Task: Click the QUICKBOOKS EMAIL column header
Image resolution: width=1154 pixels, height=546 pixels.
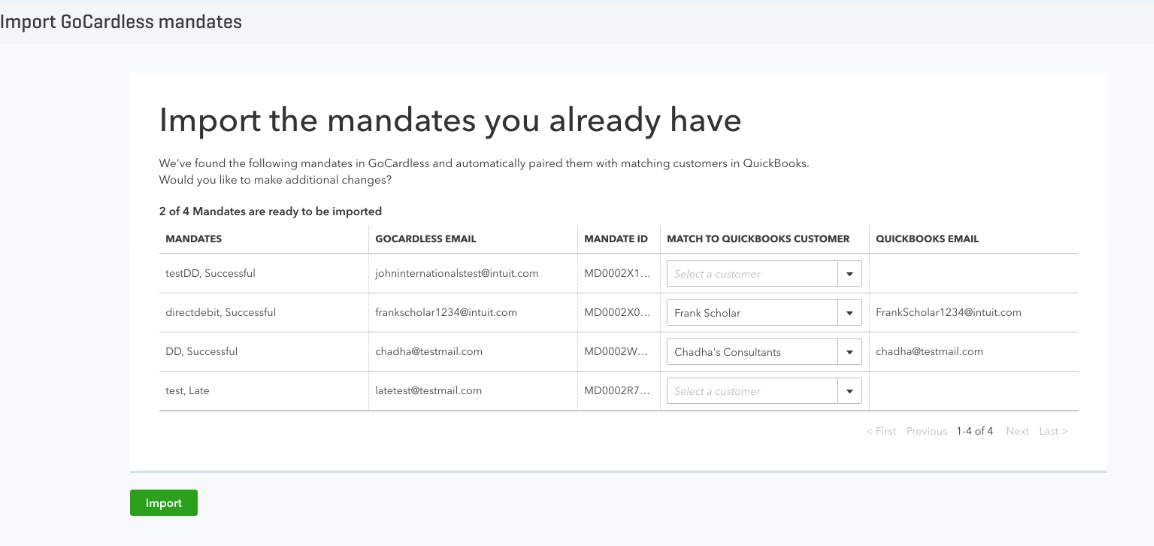Action: click(x=927, y=239)
